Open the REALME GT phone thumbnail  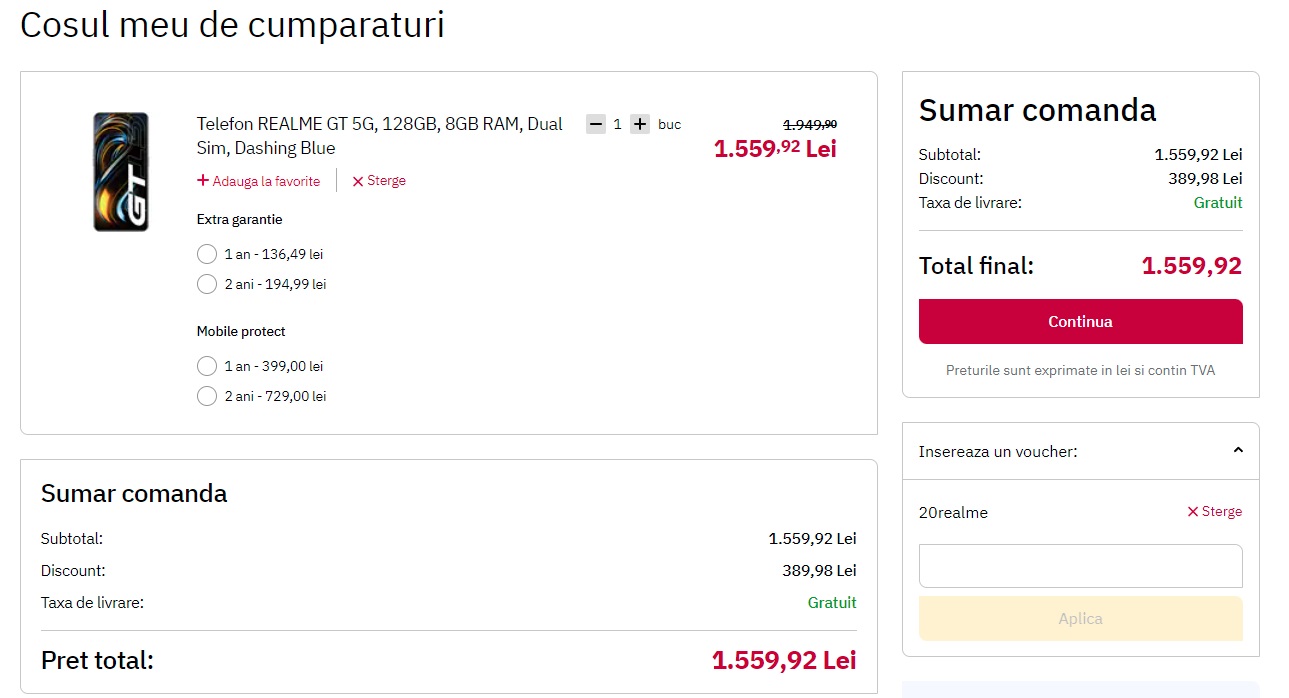[121, 172]
